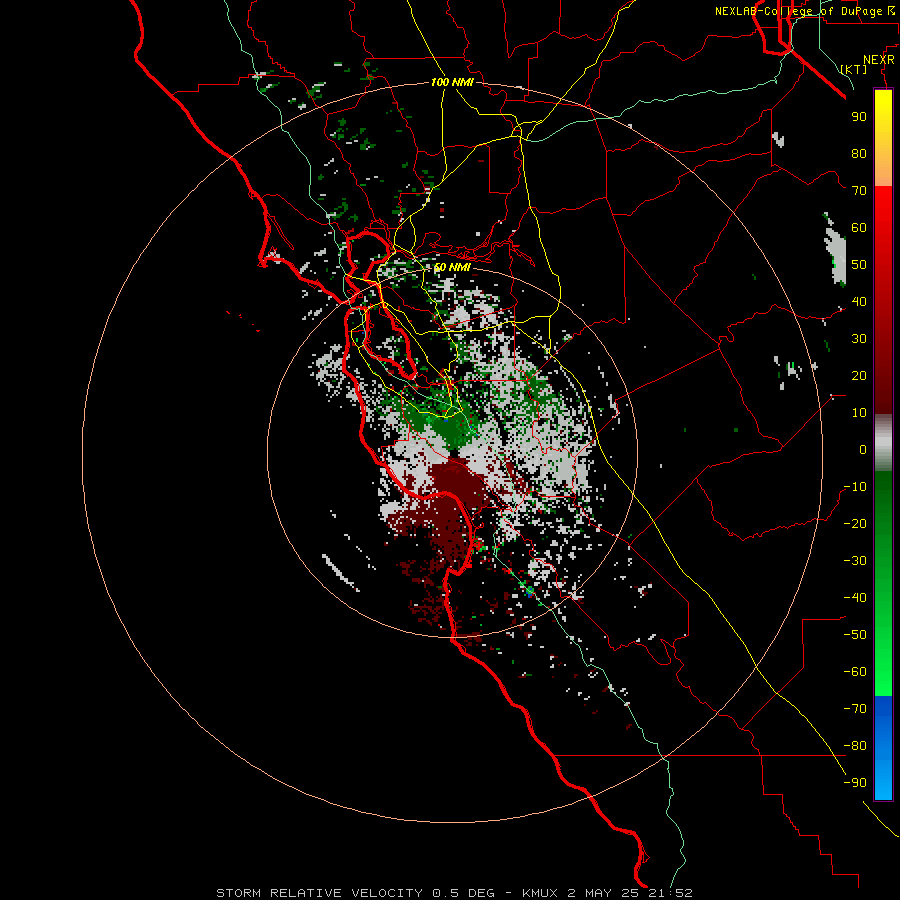Viewport: 900px width, 900px height.
Task: Pick the "-90" label on the velocity scale
Action: tap(855, 783)
